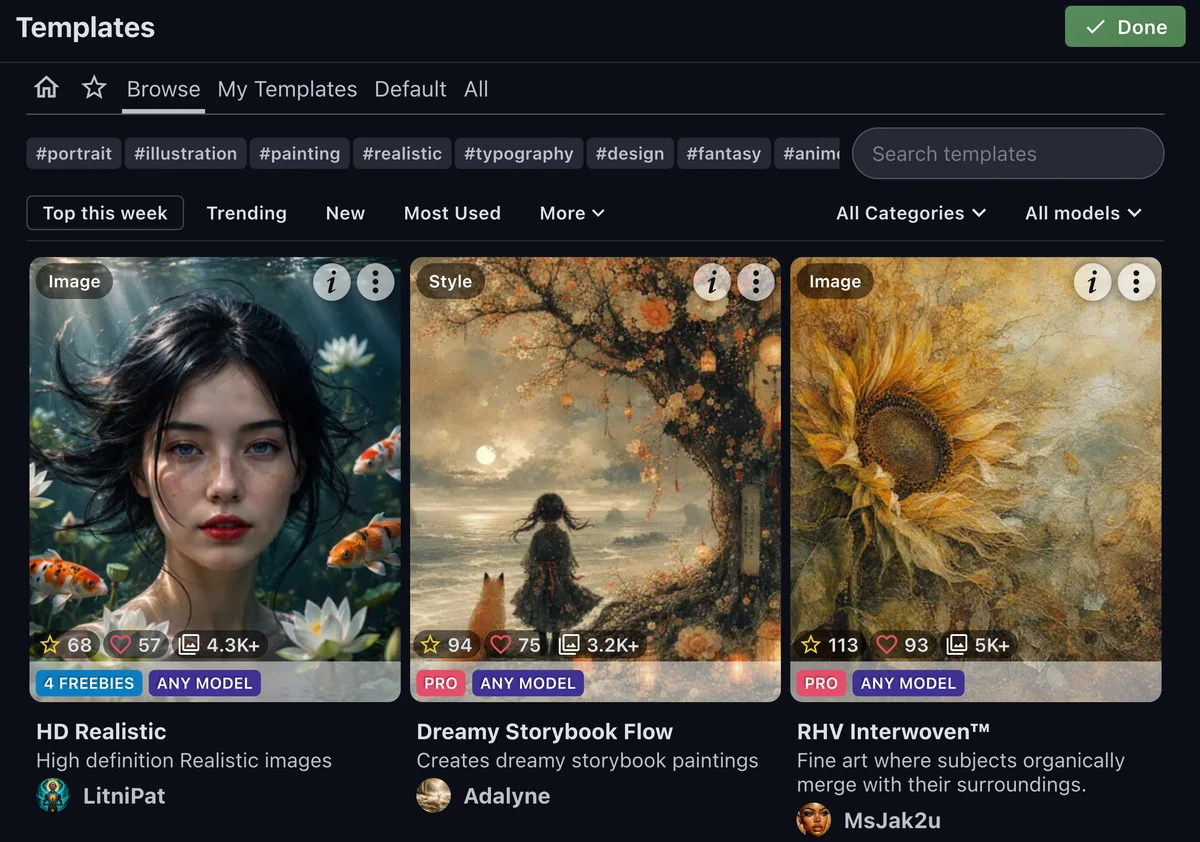Favorite HD Realistic via star count 68

[x=66, y=645]
